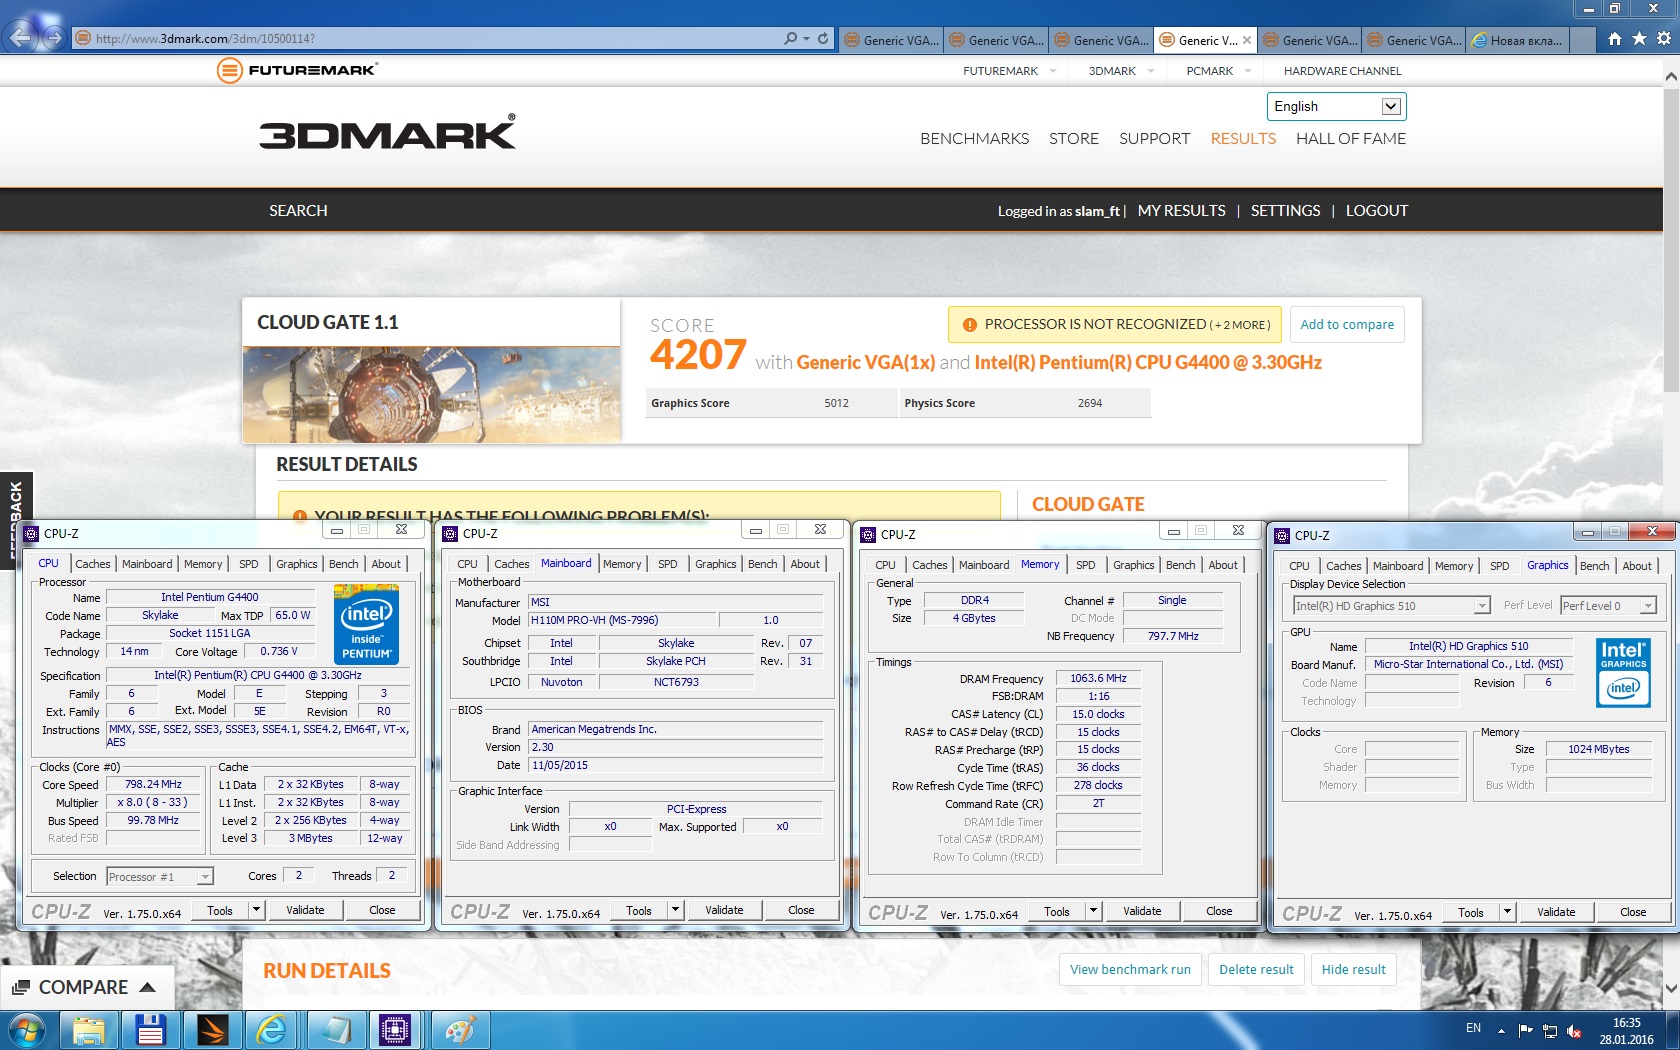1680x1050 pixels.
Task: Open browser favorites star icon
Action: (1639, 38)
